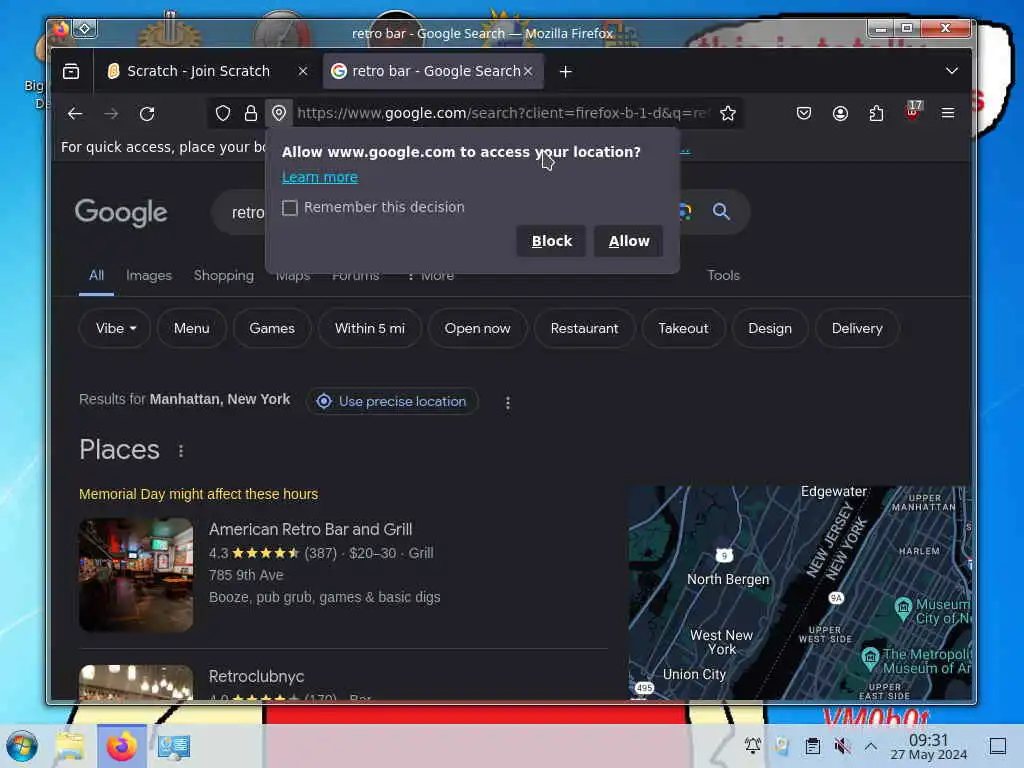Open site security padlock info

tap(251, 114)
